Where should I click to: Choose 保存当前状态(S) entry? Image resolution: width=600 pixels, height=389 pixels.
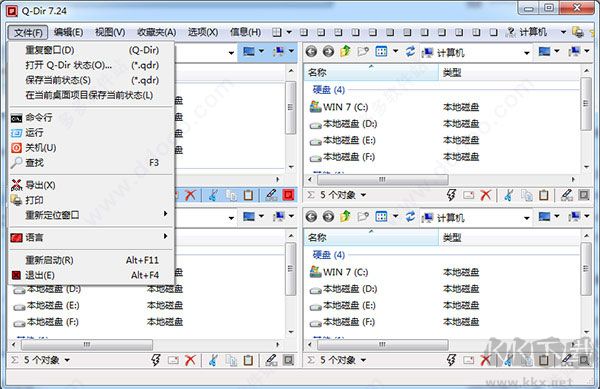(x=91, y=80)
